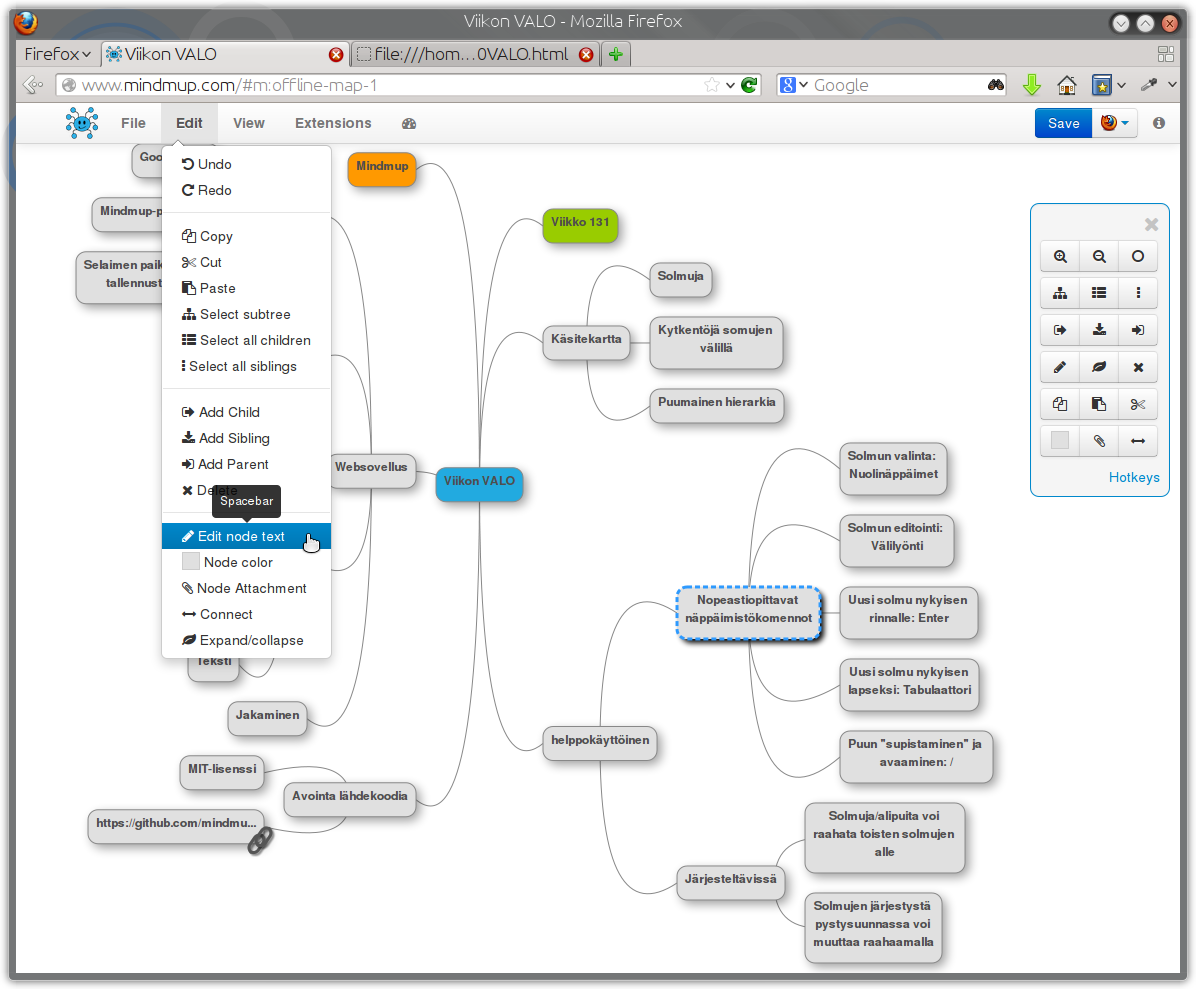Viewport: 1196px width, 989px height.
Task: Open the Hotkeys link
Action: [1133, 477]
